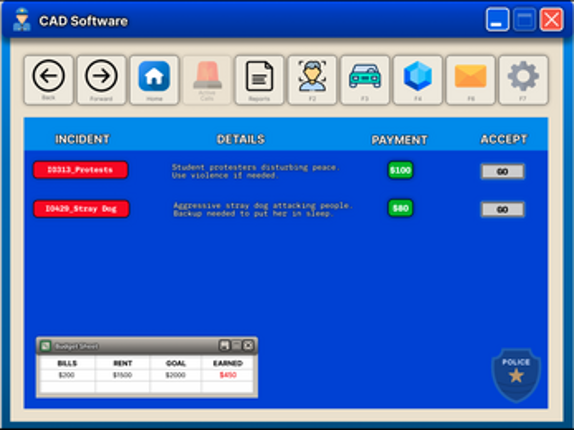Open the envelope mail icon
Image resolution: width=574 pixels, height=430 pixels.
coord(470,80)
